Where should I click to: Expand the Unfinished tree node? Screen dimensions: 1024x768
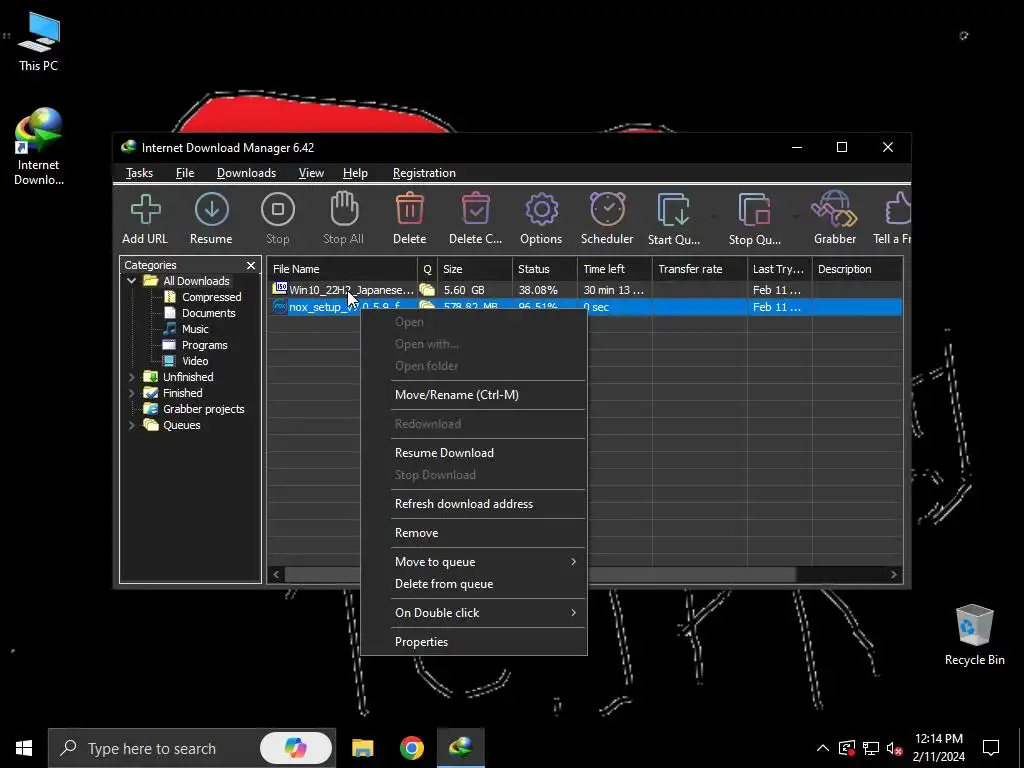click(131, 377)
